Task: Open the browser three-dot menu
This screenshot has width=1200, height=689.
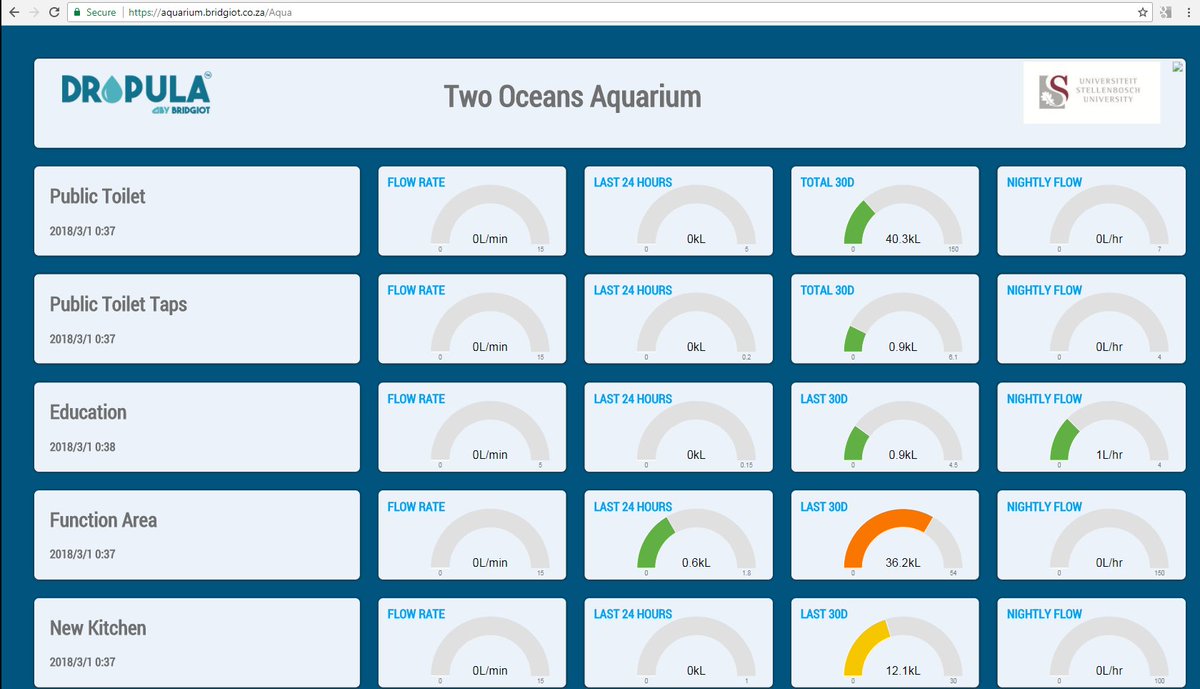Action: coord(1190,13)
